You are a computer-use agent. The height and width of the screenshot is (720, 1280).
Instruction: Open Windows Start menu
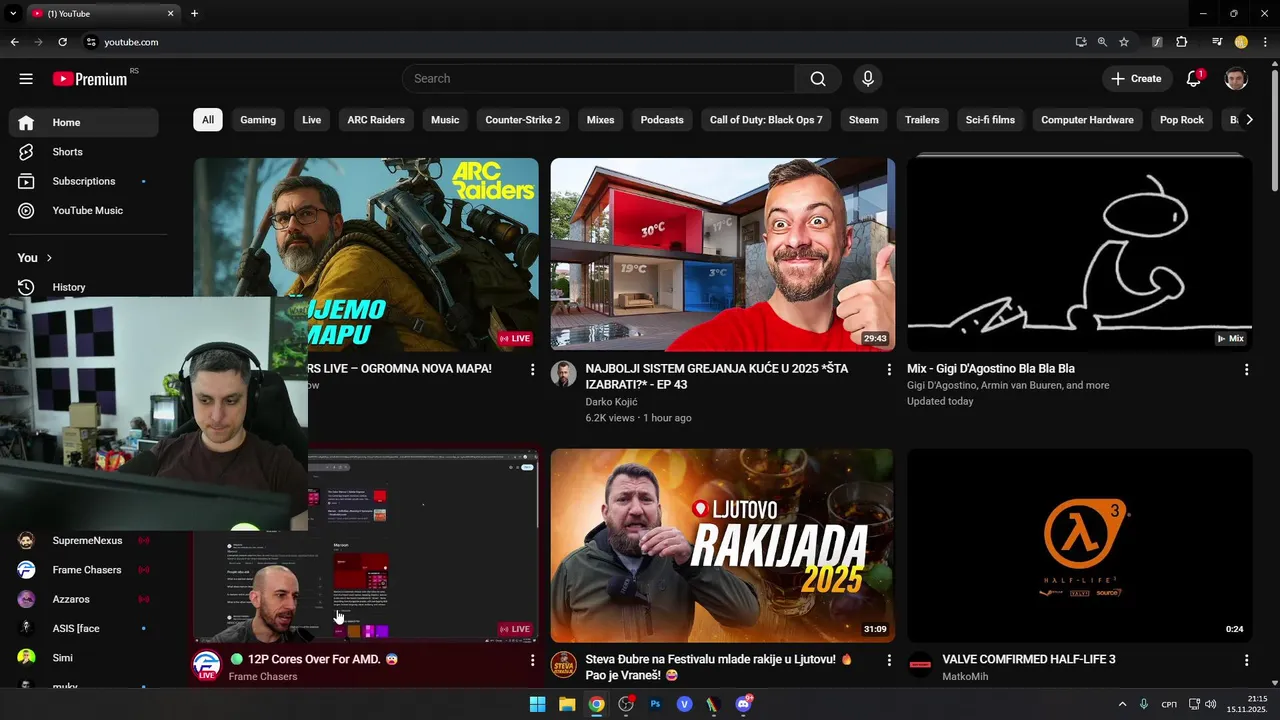(537, 704)
